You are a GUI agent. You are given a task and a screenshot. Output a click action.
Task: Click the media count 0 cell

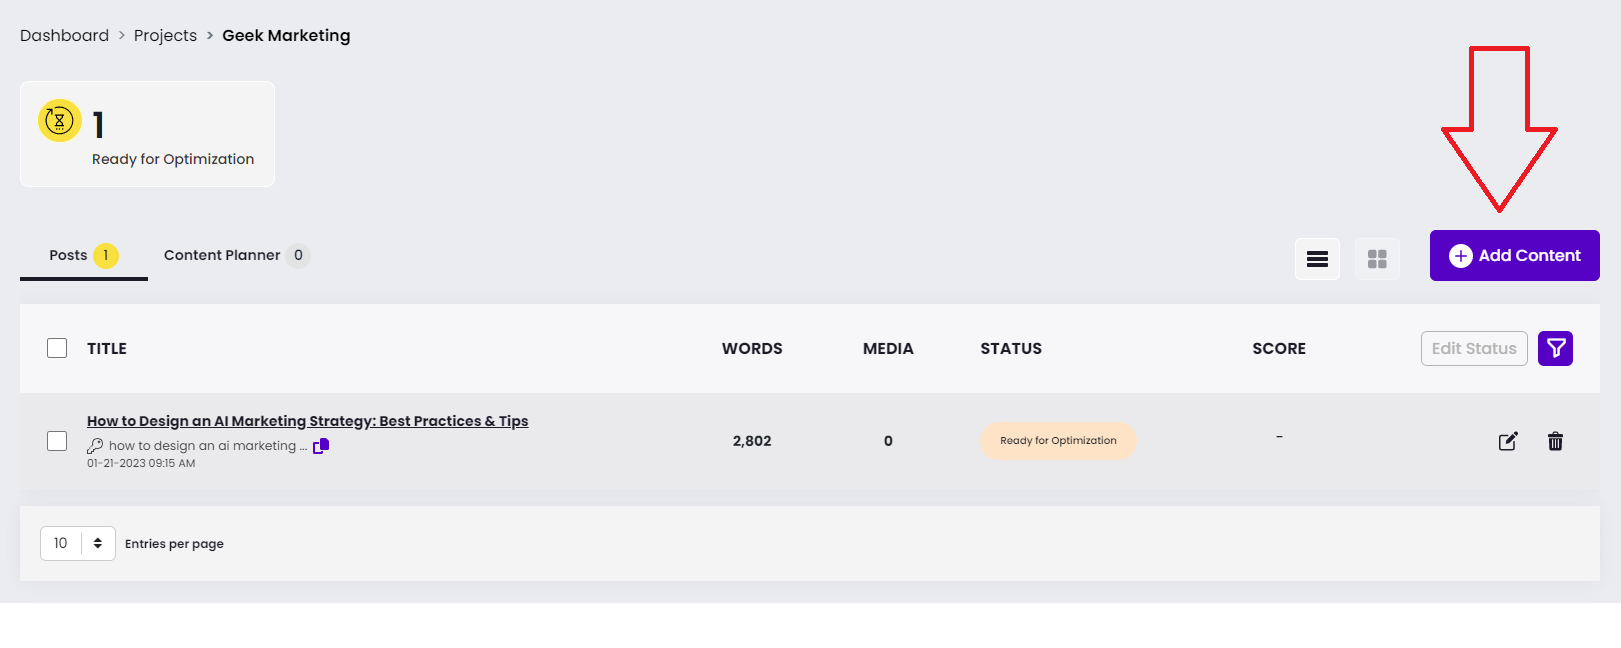888,441
